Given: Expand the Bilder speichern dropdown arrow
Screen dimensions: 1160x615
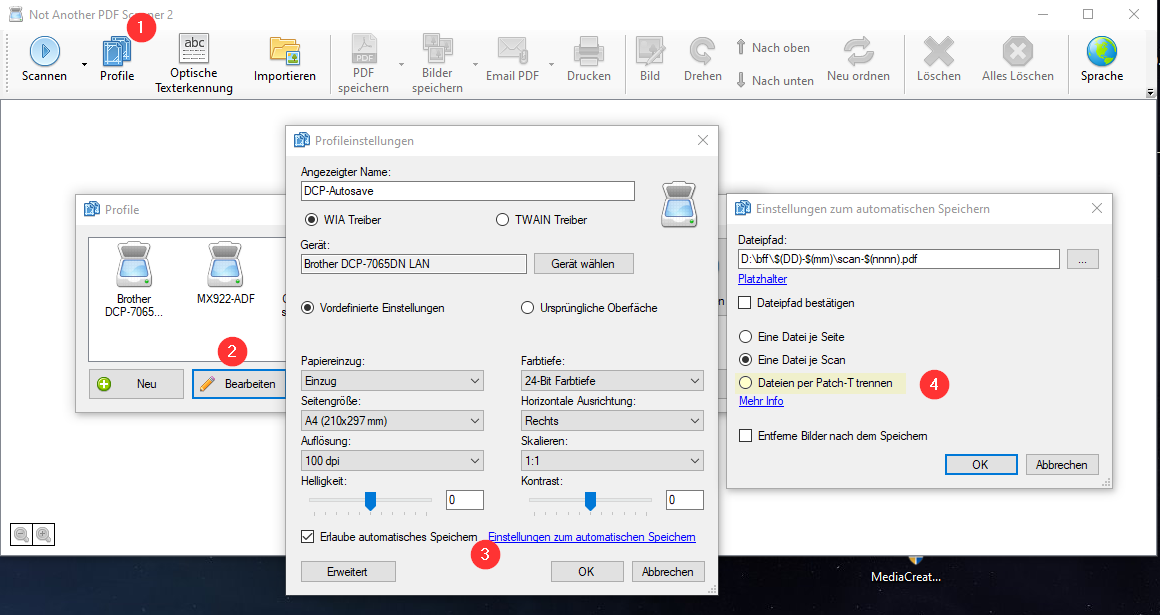Looking at the screenshot, I should point(476,64).
